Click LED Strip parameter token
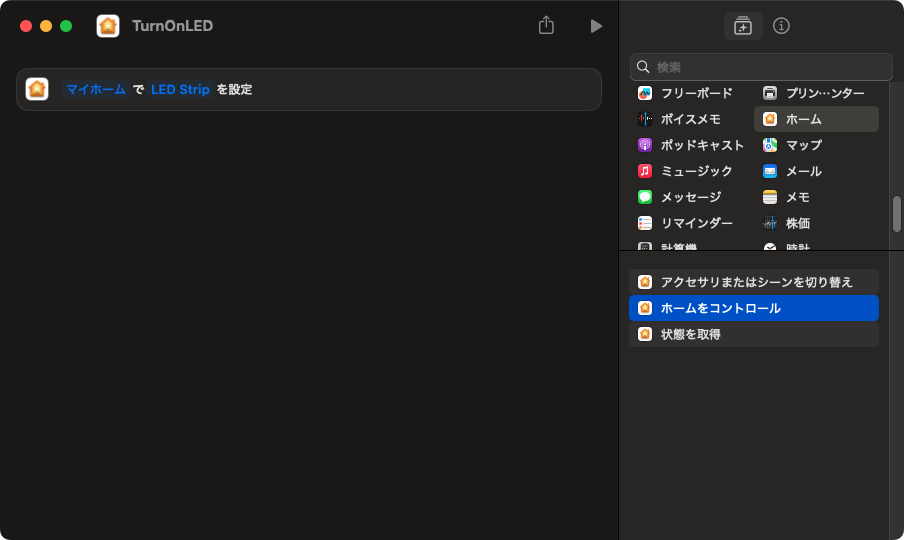 tap(180, 89)
